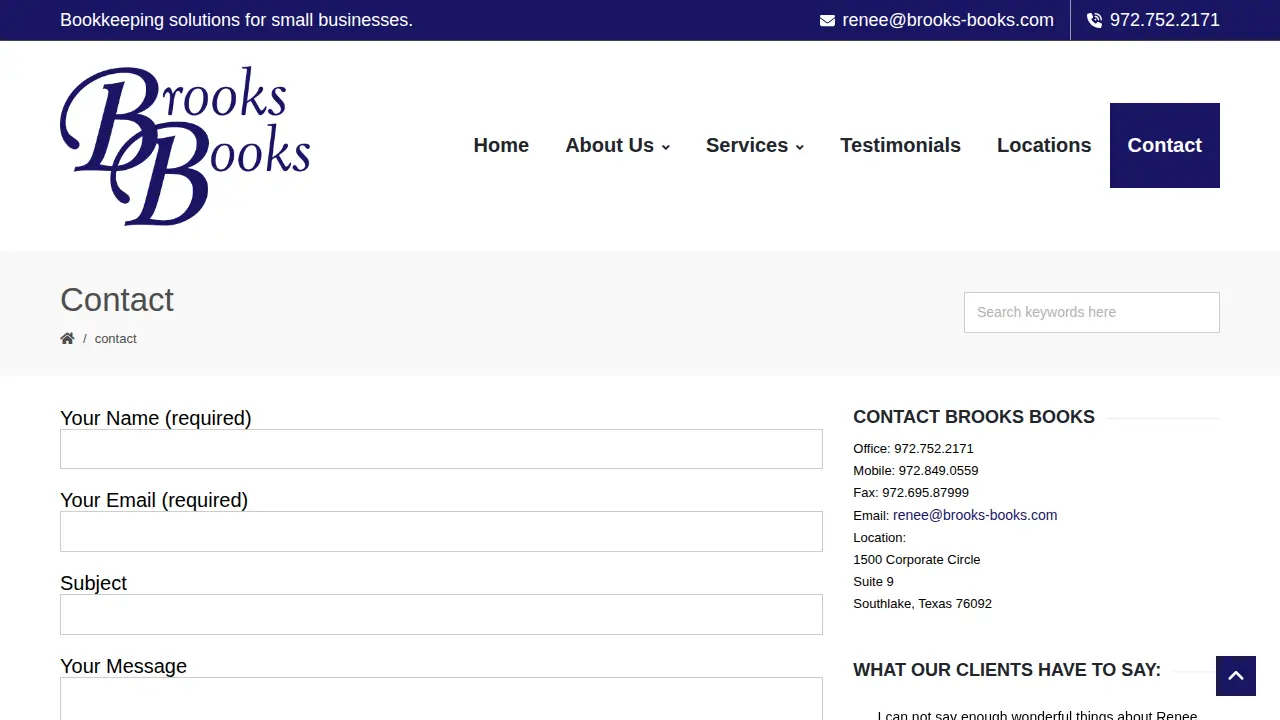Click the Your Name input field
1280x720 pixels.
click(x=441, y=449)
